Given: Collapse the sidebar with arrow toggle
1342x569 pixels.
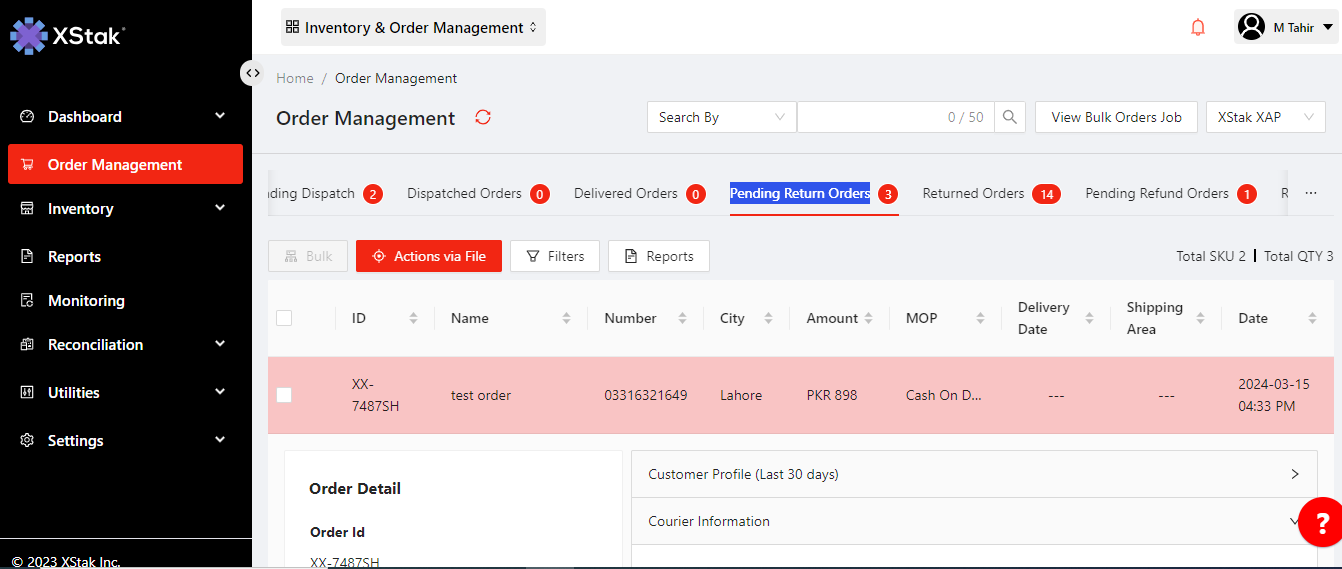Looking at the screenshot, I should tap(253, 73).
